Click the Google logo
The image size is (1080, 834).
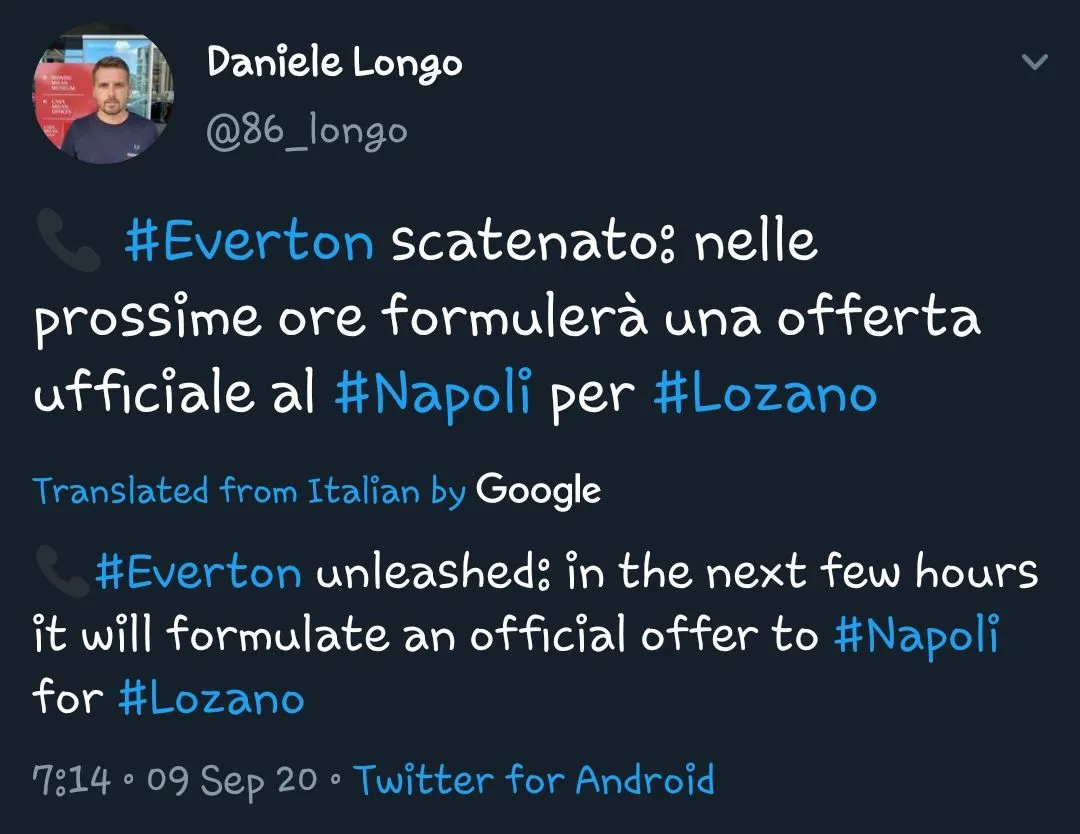(x=538, y=491)
